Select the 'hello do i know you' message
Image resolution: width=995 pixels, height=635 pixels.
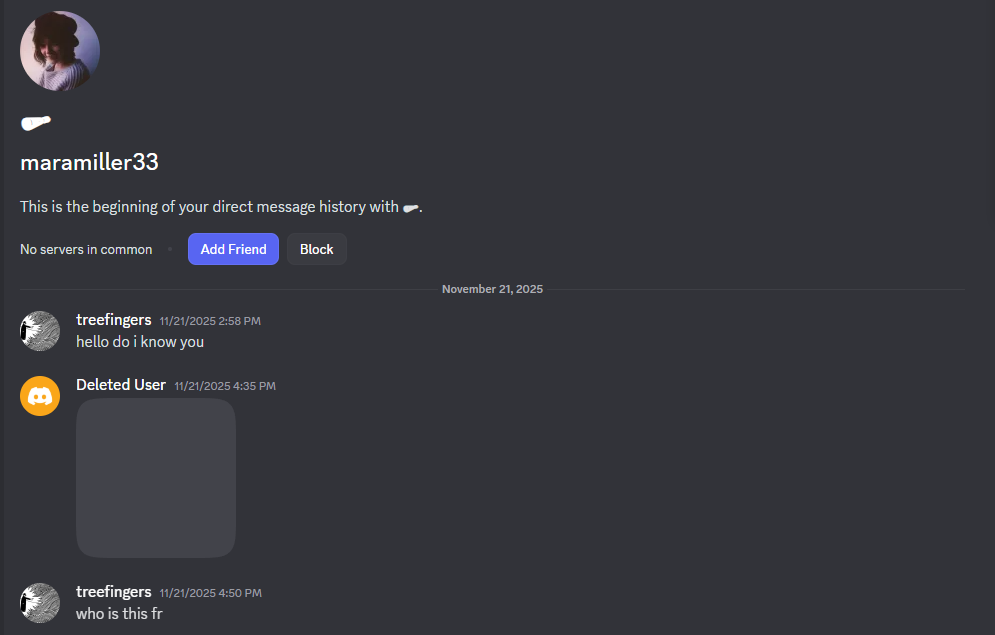point(140,342)
